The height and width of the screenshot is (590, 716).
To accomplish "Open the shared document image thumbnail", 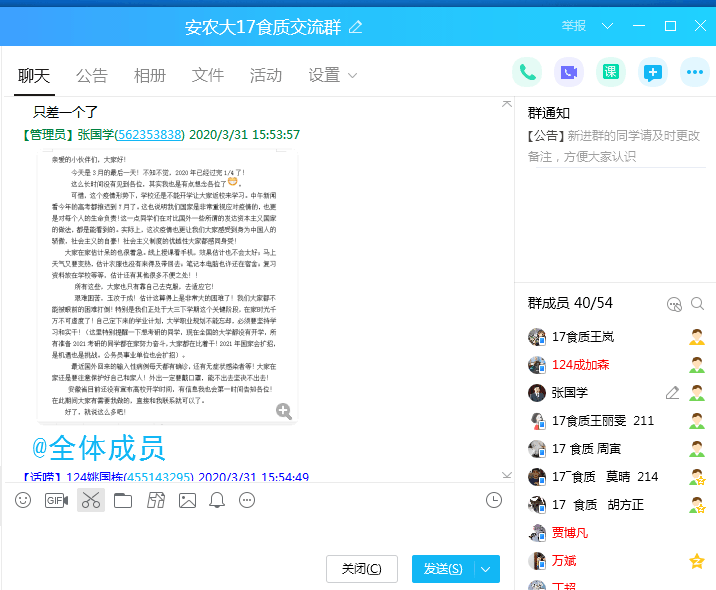I will [x=166, y=285].
